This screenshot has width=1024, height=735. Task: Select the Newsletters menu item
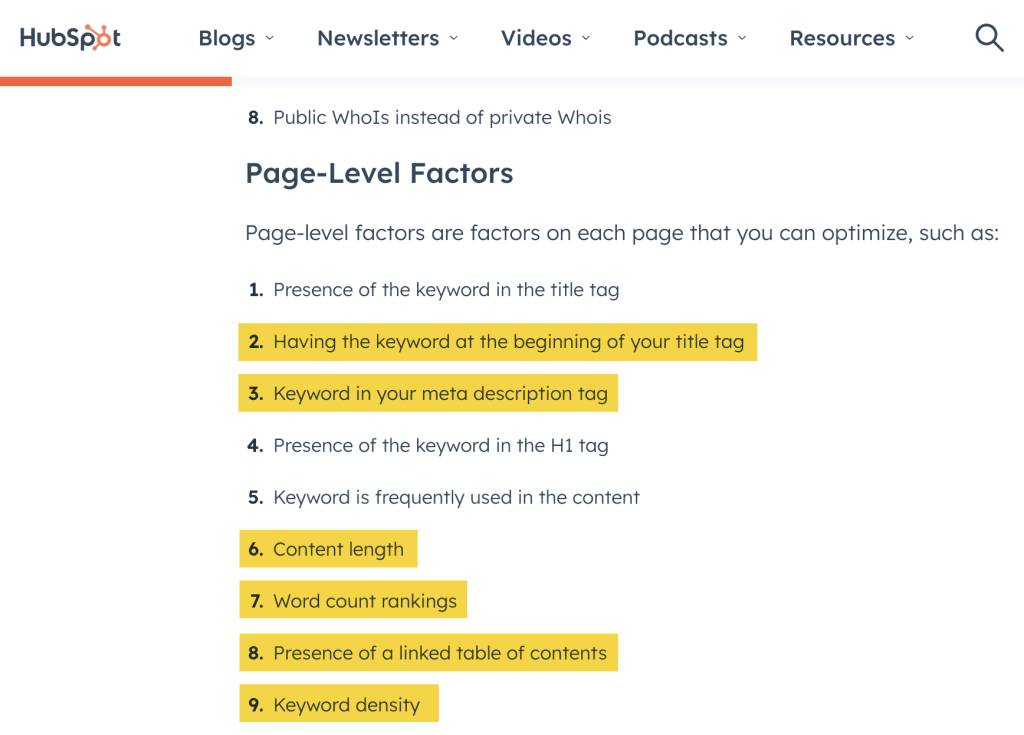click(378, 38)
